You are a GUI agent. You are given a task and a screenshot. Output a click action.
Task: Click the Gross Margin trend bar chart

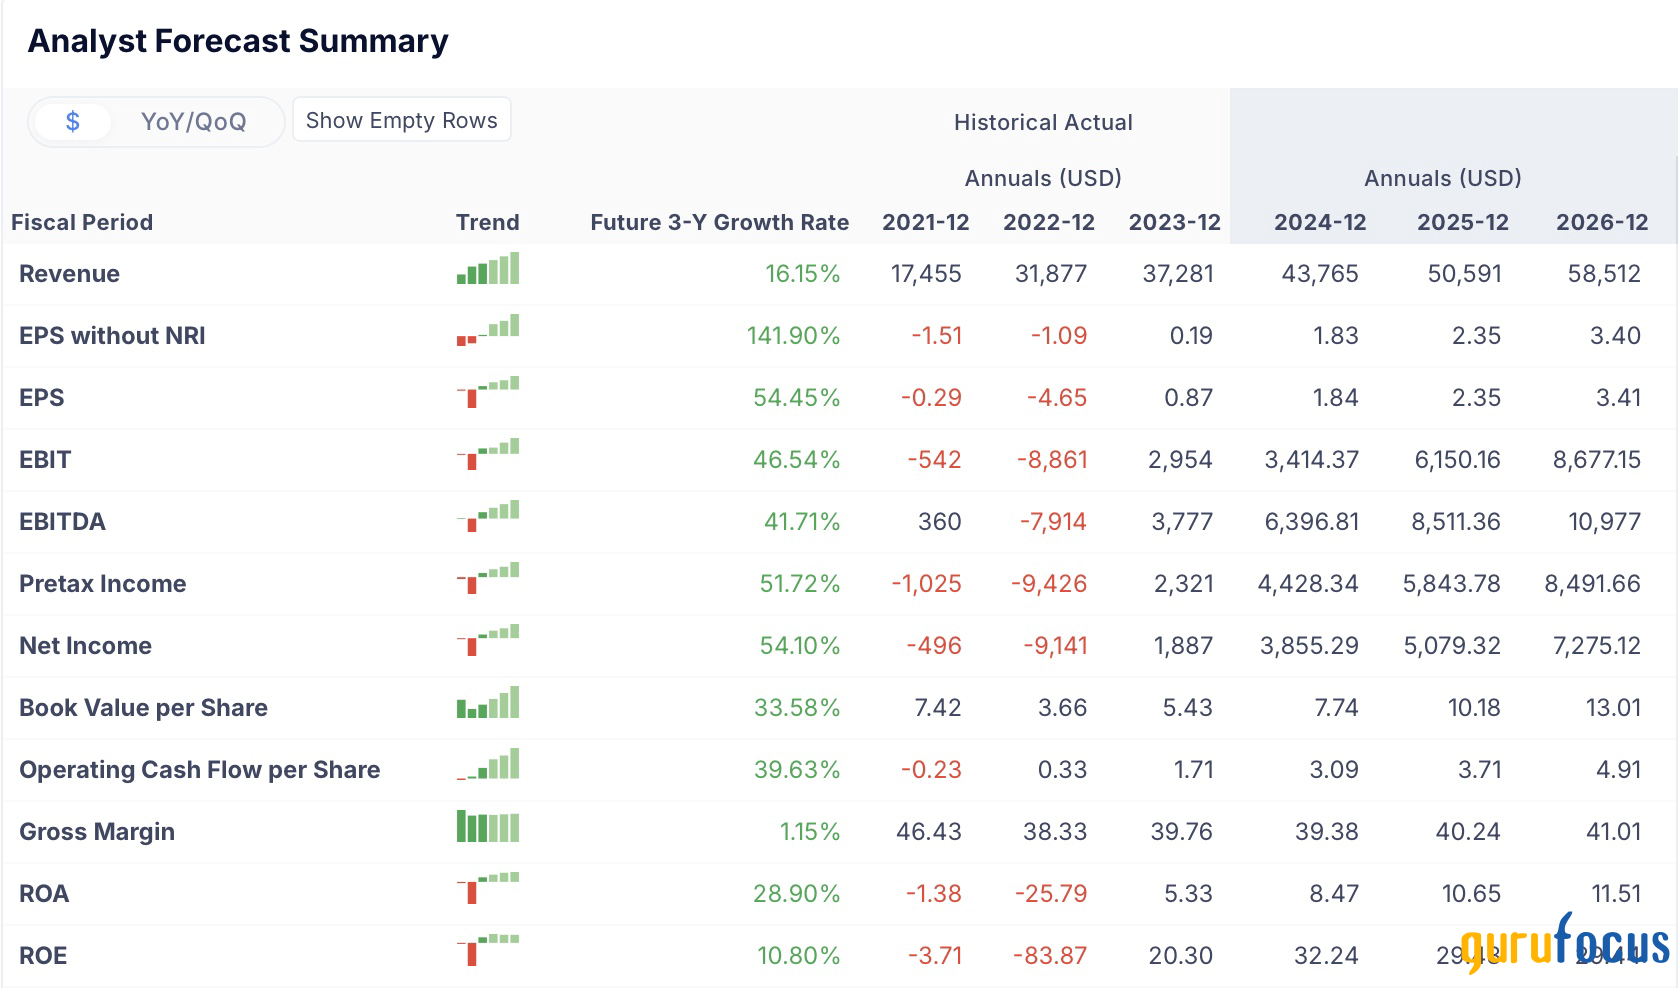pyautogui.click(x=488, y=827)
